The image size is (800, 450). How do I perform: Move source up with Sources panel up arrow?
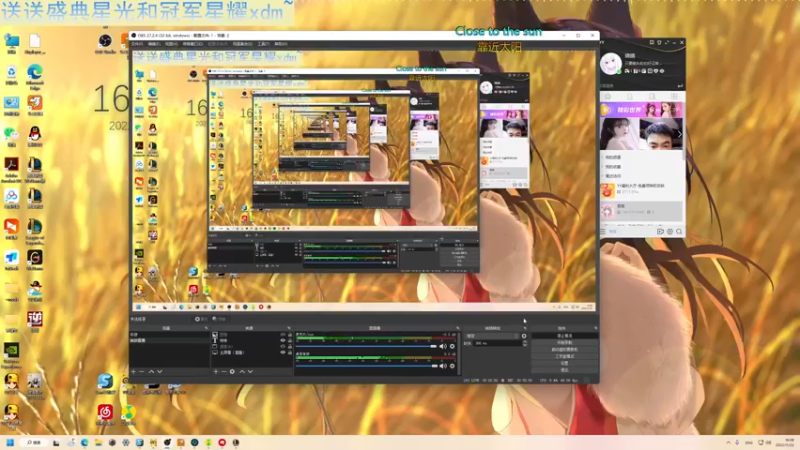coord(242,371)
